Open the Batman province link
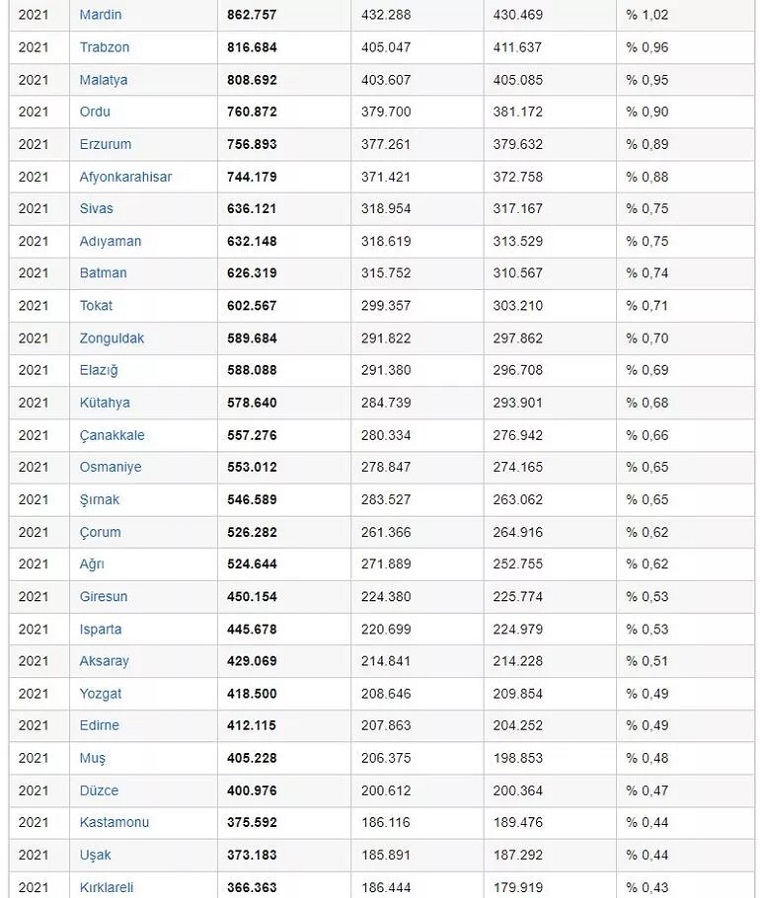Image resolution: width=760 pixels, height=898 pixels. click(x=103, y=273)
